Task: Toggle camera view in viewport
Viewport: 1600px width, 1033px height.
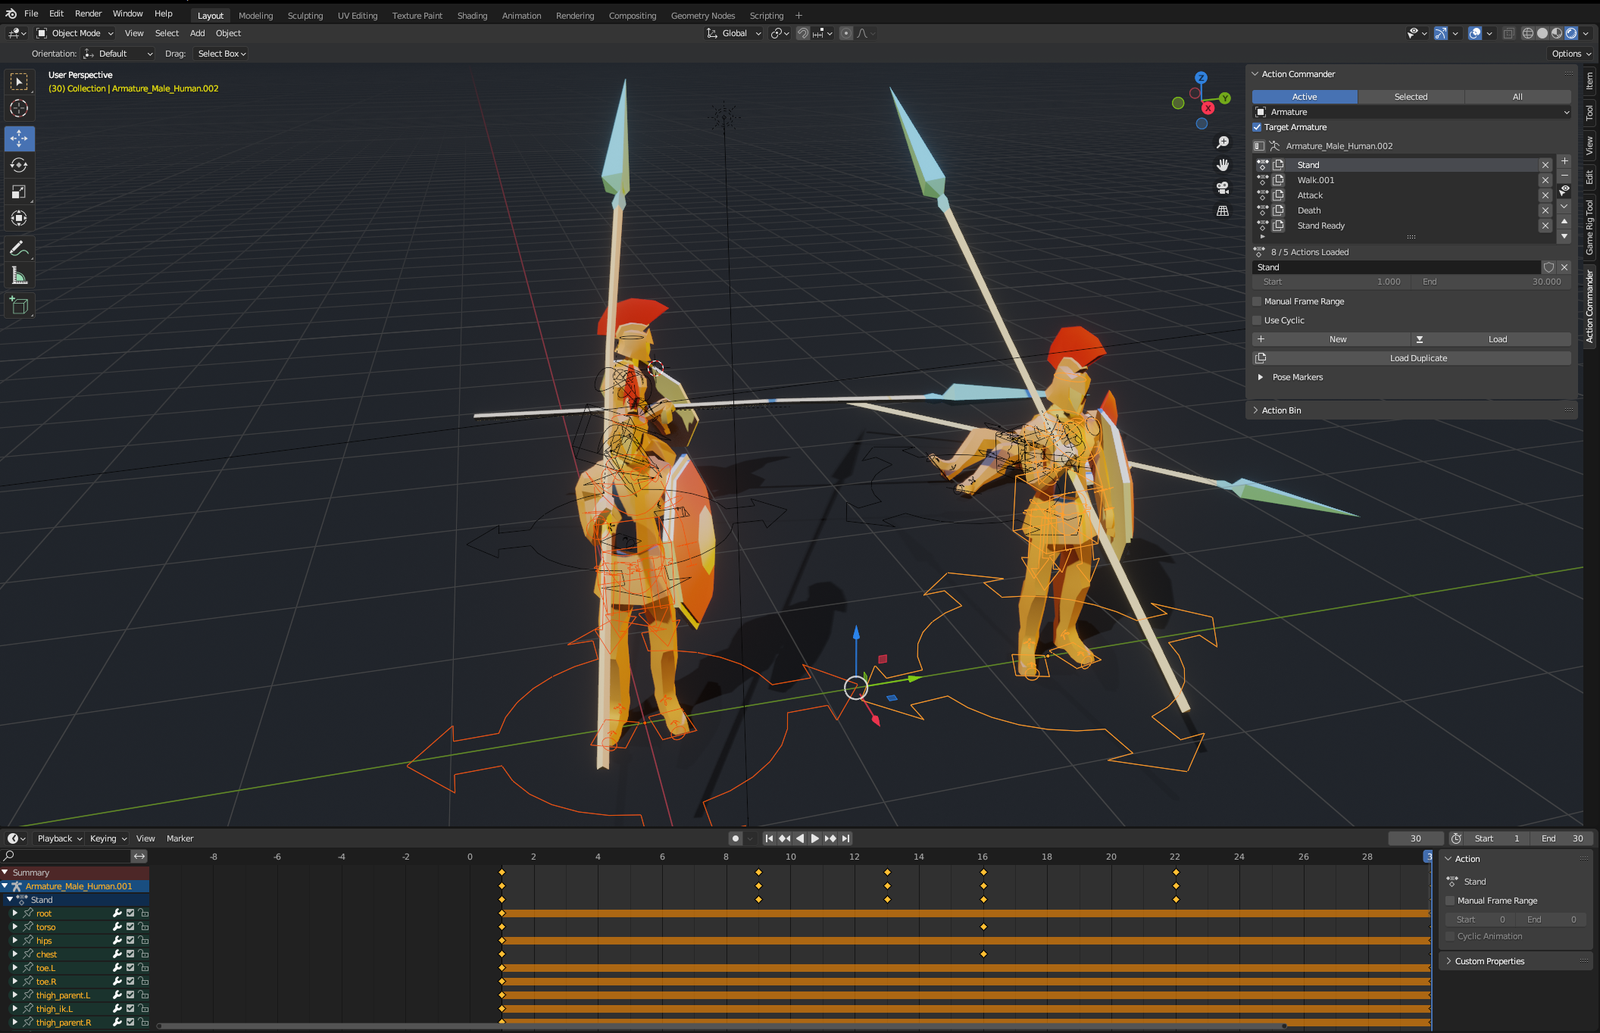Action: pos(1222,188)
